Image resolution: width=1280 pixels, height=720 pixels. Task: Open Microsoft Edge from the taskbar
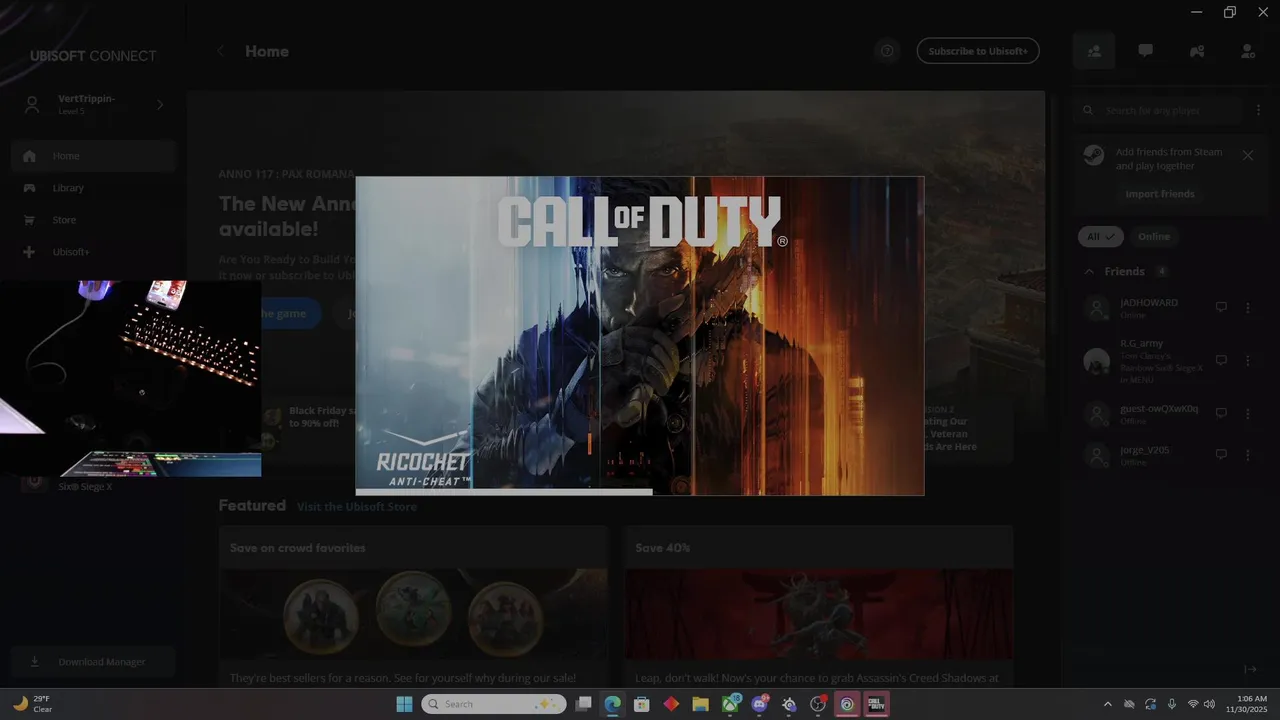point(612,704)
